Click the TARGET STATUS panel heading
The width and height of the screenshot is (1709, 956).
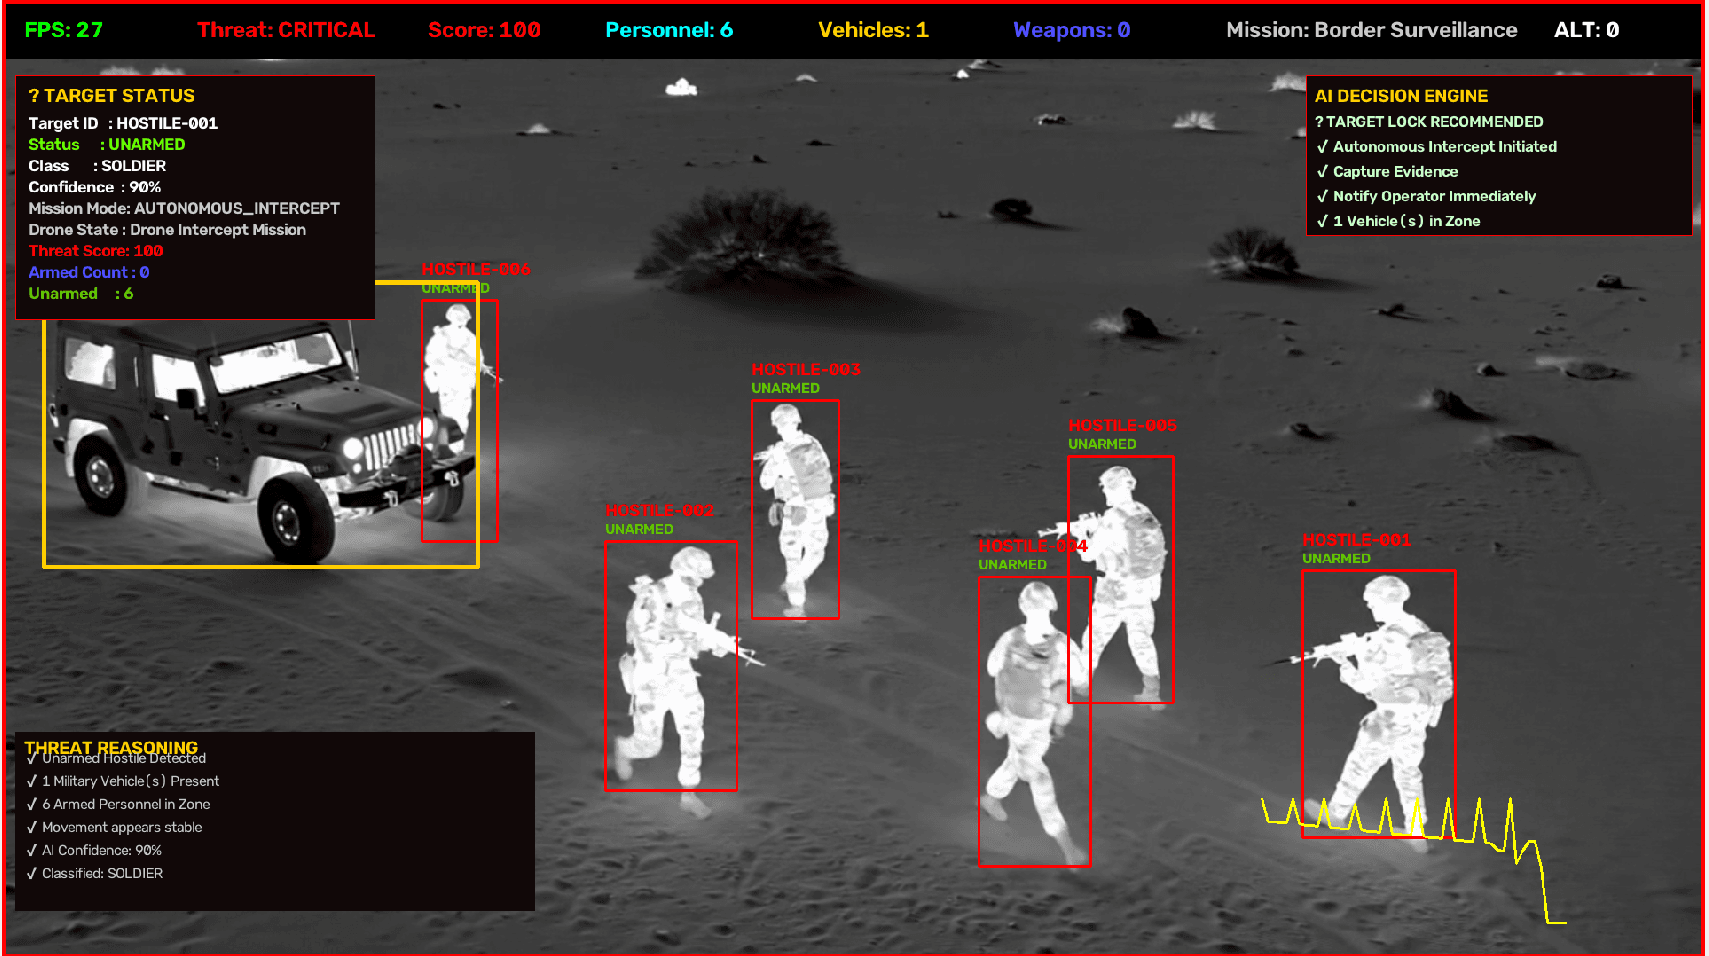pyautogui.click(x=111, y=96)
